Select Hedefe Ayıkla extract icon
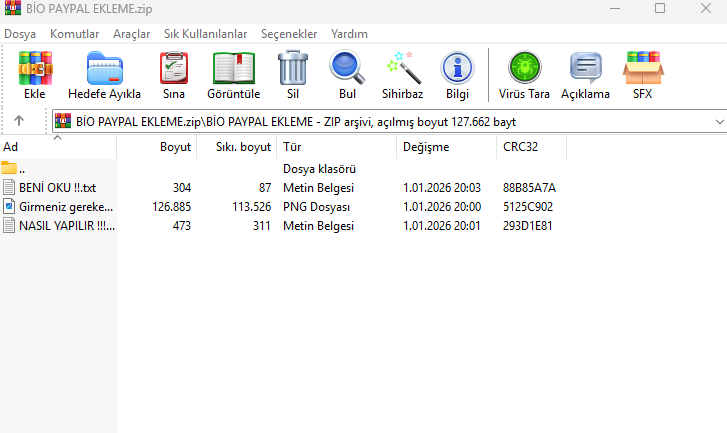Viewport: 727px width, 433px height. click(x=105, y=68)
